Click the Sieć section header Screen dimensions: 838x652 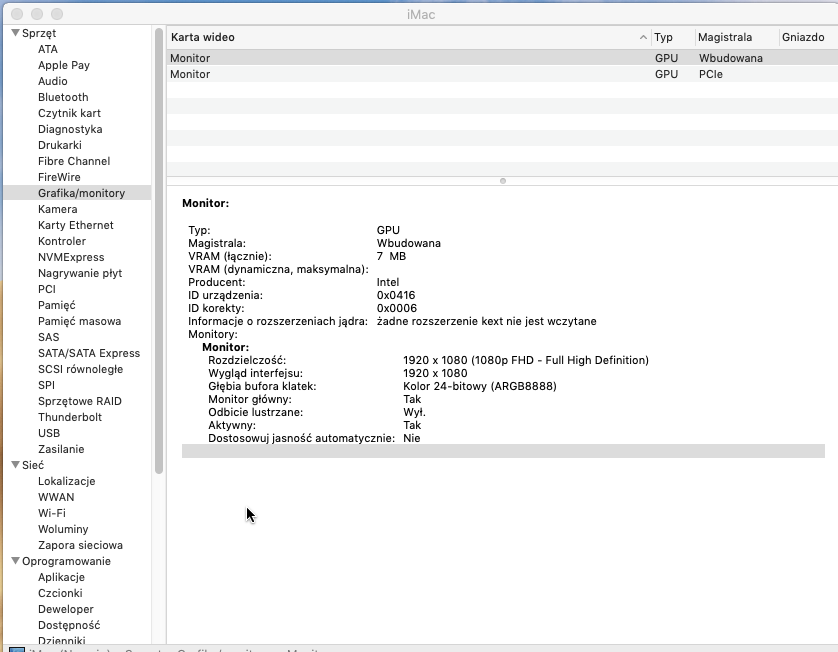tap(33, 465)
